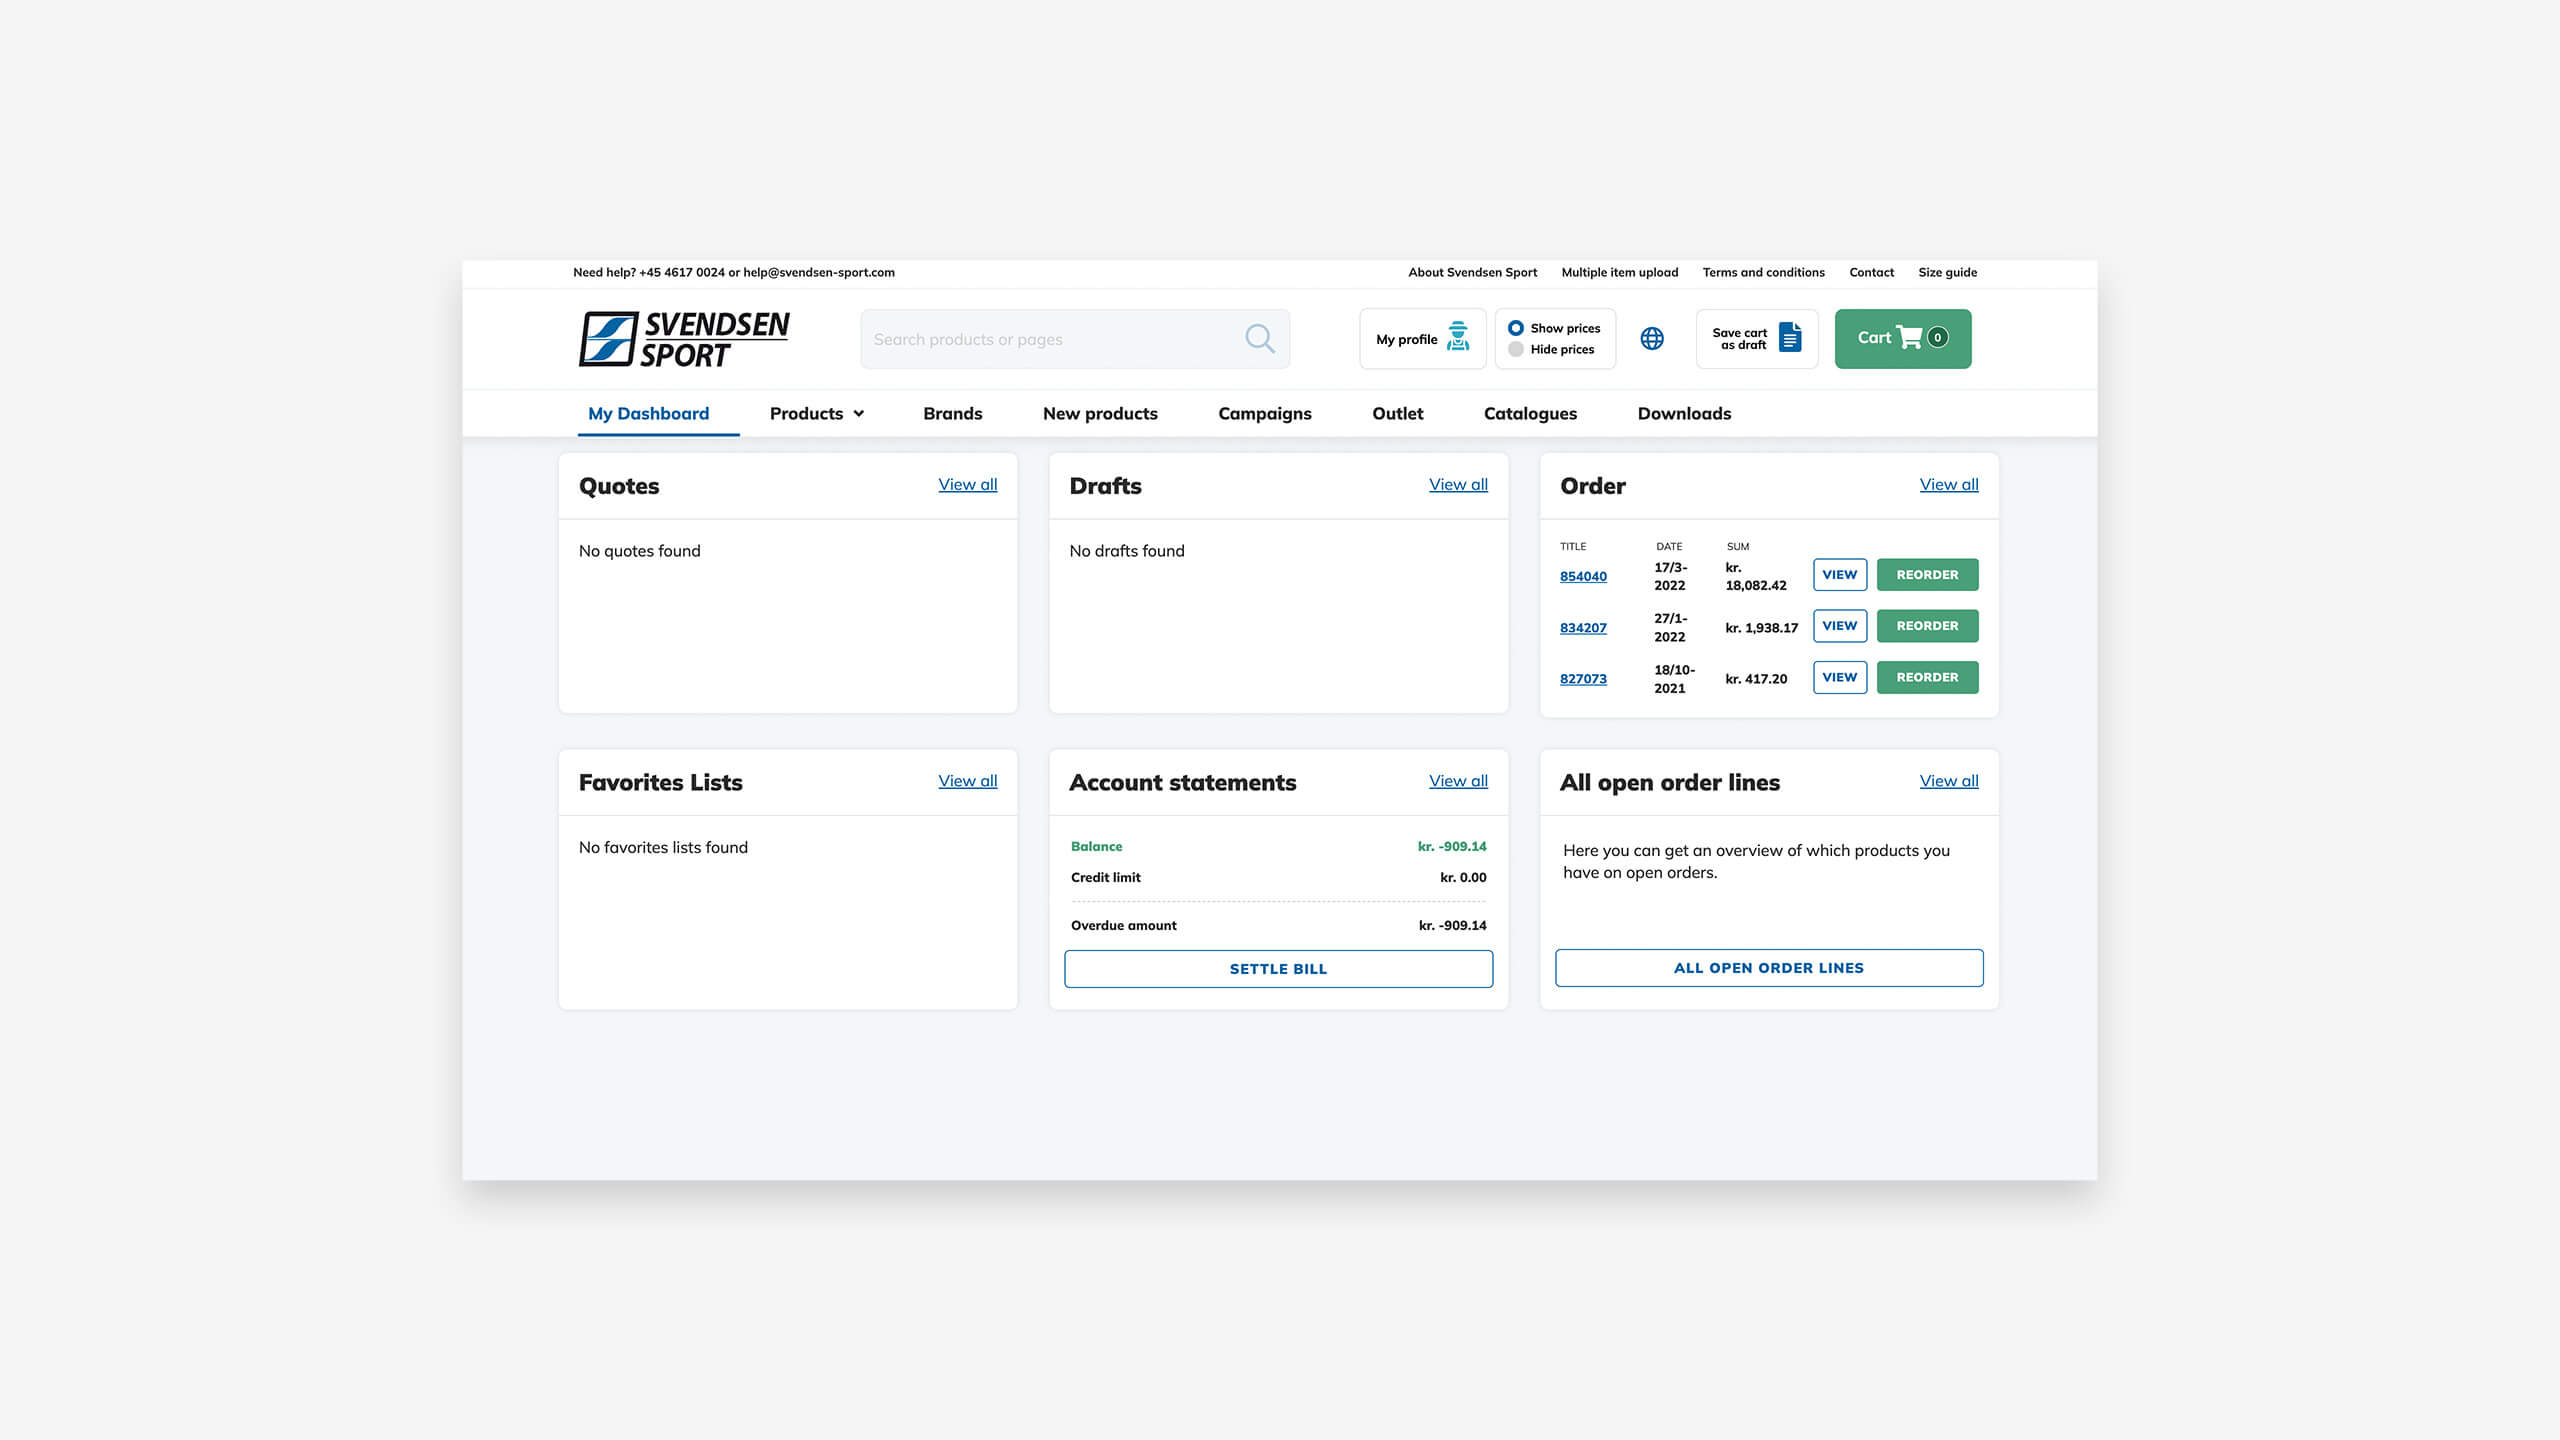
Task: Click the order sum kr. 417.20
Action: pos(1756,679)
